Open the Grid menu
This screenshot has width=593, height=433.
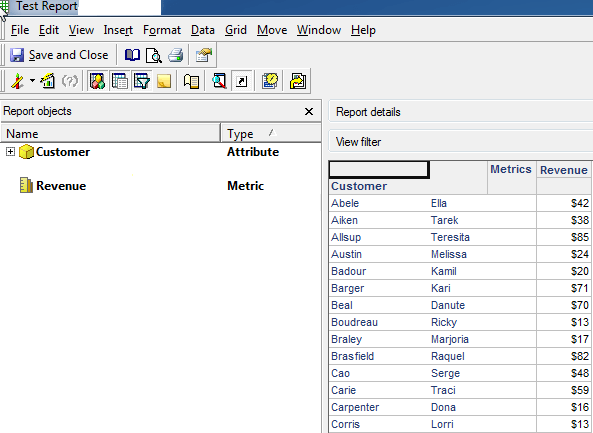point(236,30)
